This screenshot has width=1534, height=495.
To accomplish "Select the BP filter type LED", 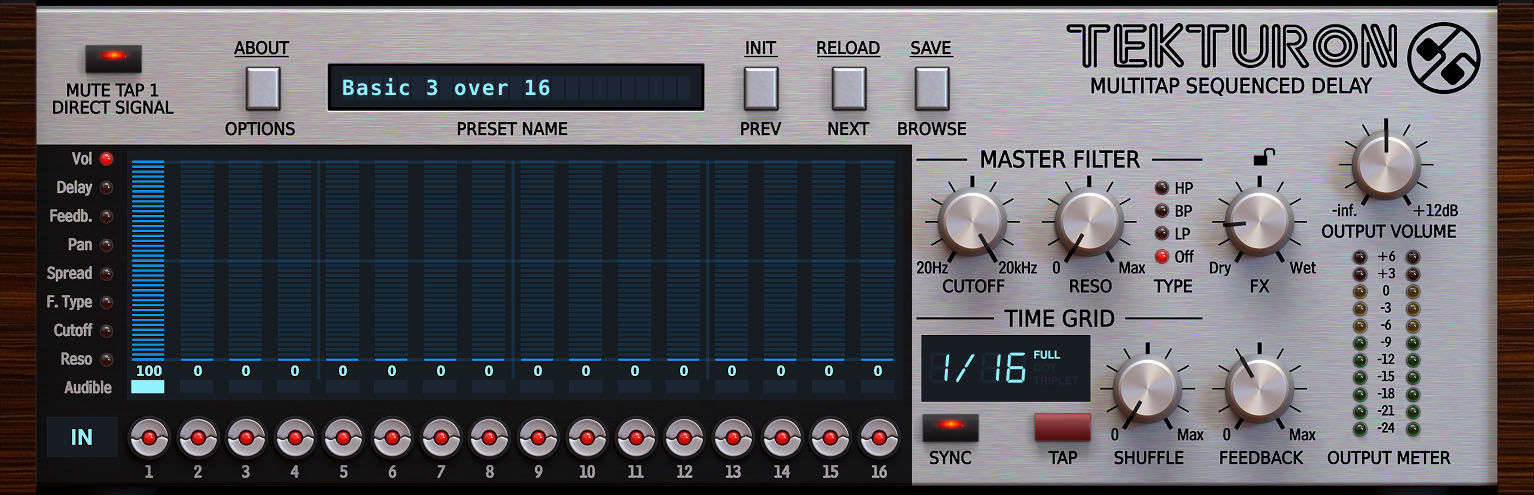I will tap(1162, 210).
